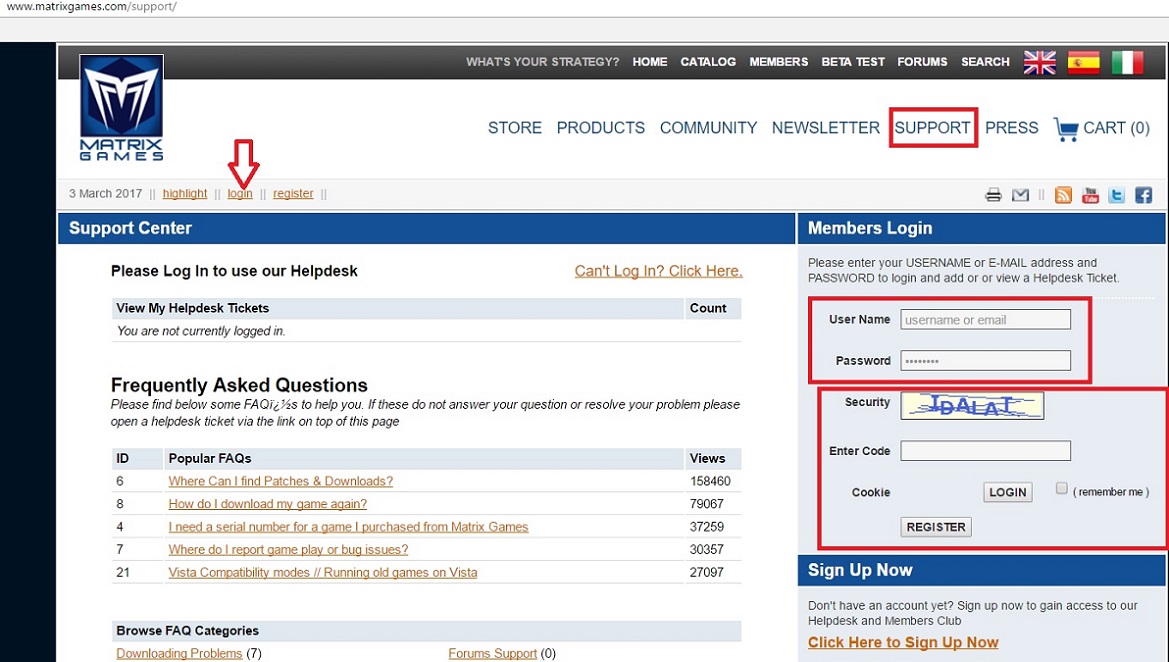This screenshot has height=662, width=1169.
Task: Click the login link under date
Action: [240, 194]
